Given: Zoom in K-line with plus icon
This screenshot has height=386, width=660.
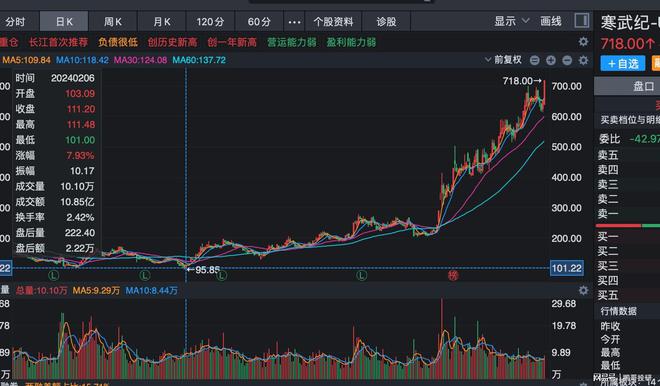Looking at the screenshot, I should (551, 60).
